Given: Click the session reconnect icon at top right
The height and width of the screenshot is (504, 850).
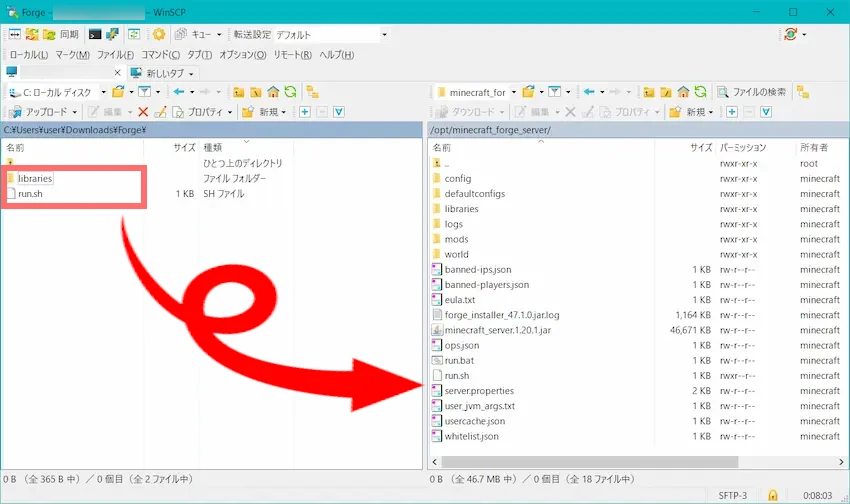Looking at the screenshot, I should (790, 35).
